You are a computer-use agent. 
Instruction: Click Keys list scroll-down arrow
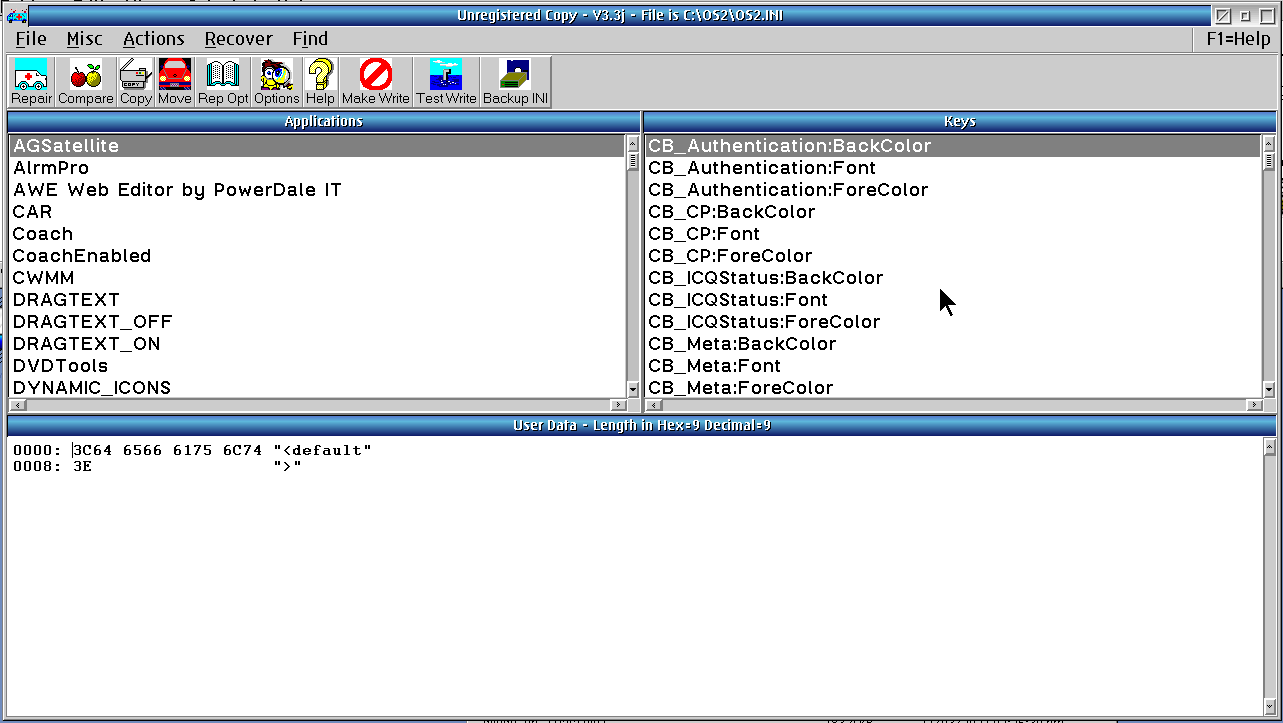pyautogui.click(x=1269, y=389)
